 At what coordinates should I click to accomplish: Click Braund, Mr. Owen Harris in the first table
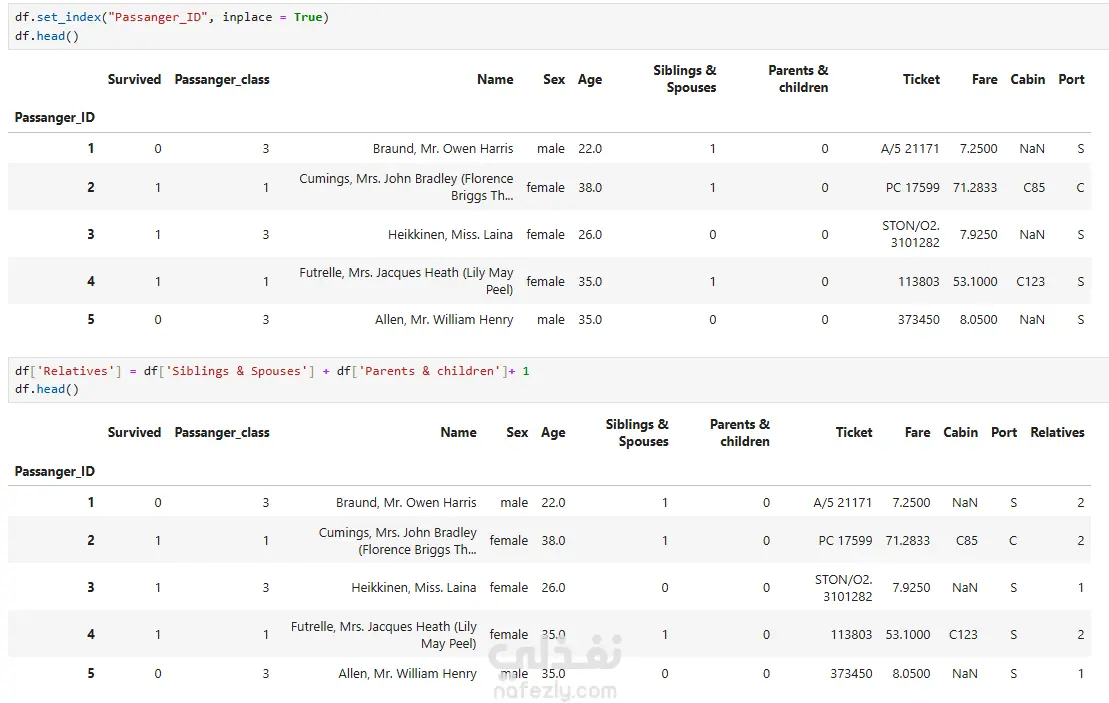click(x=443, y=149)
